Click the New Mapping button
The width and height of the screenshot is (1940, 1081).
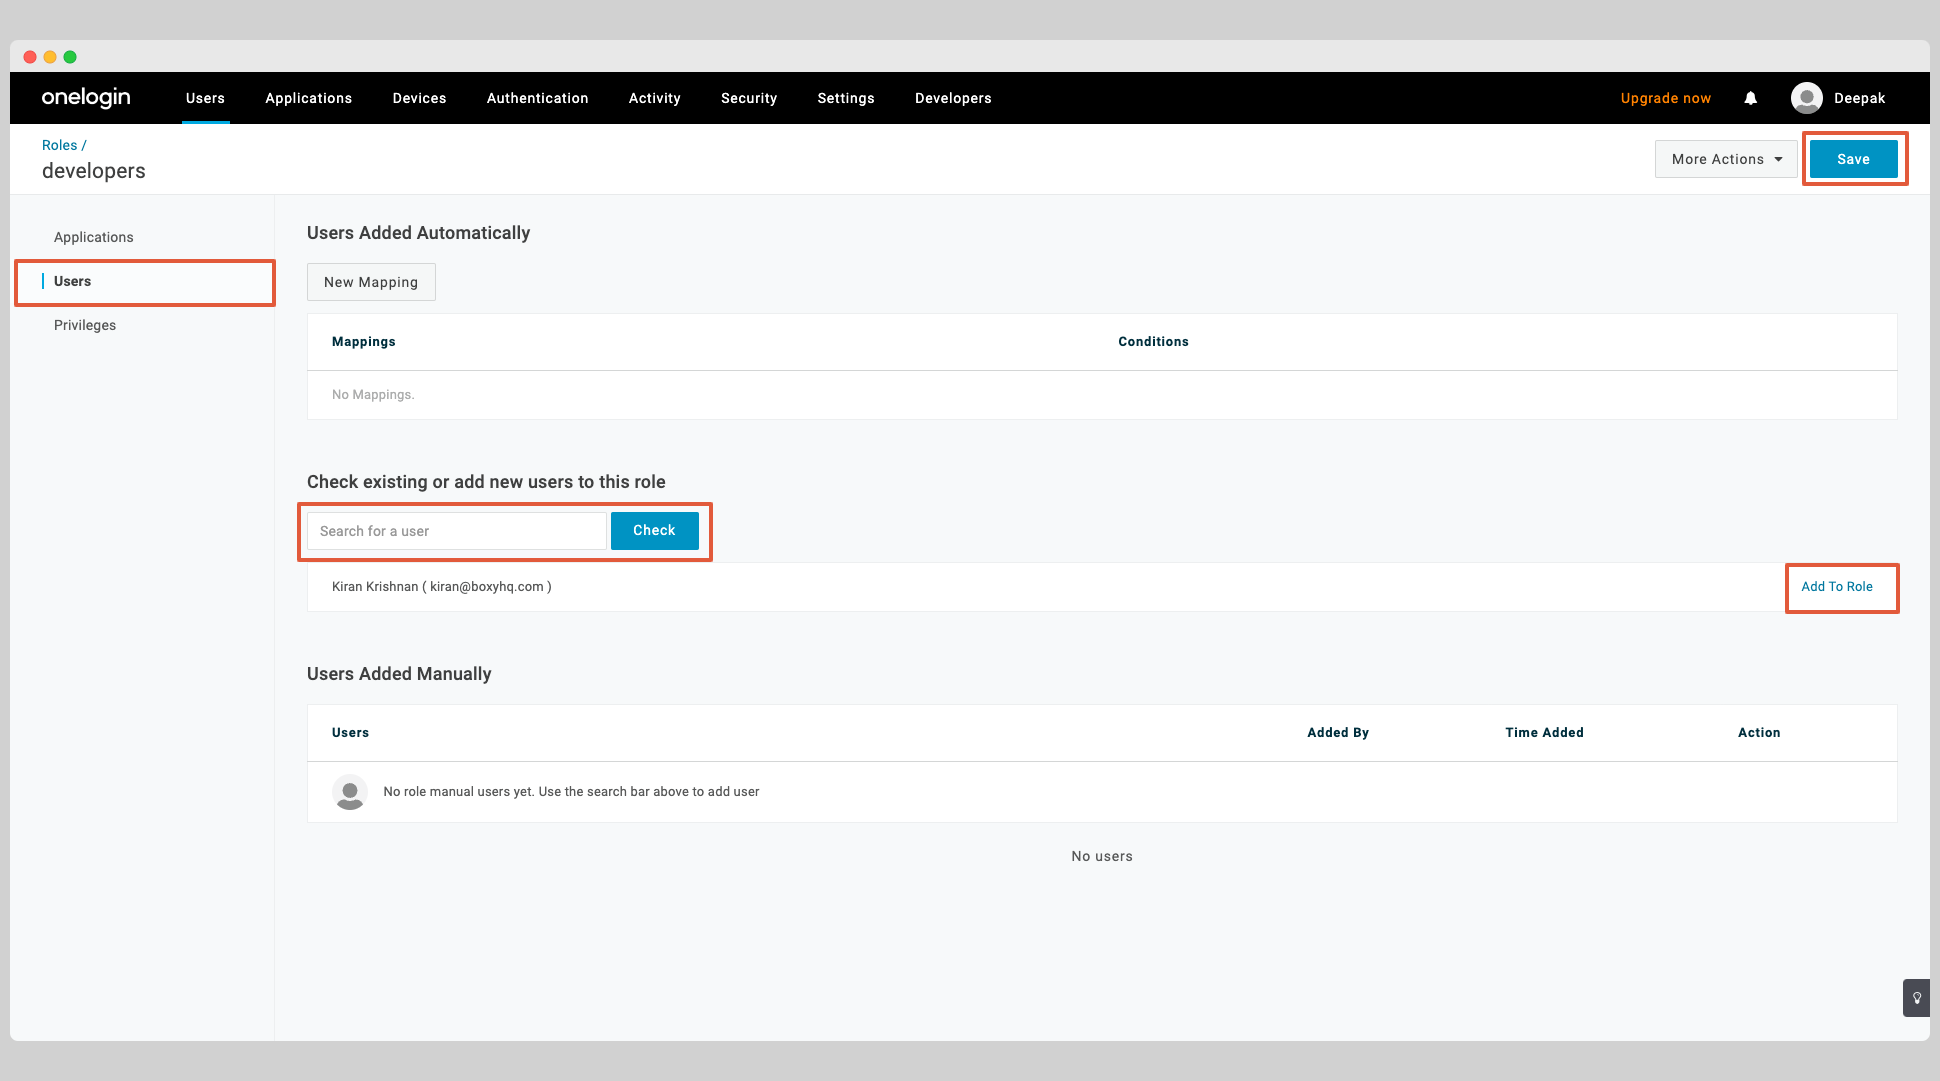[371, 282]
